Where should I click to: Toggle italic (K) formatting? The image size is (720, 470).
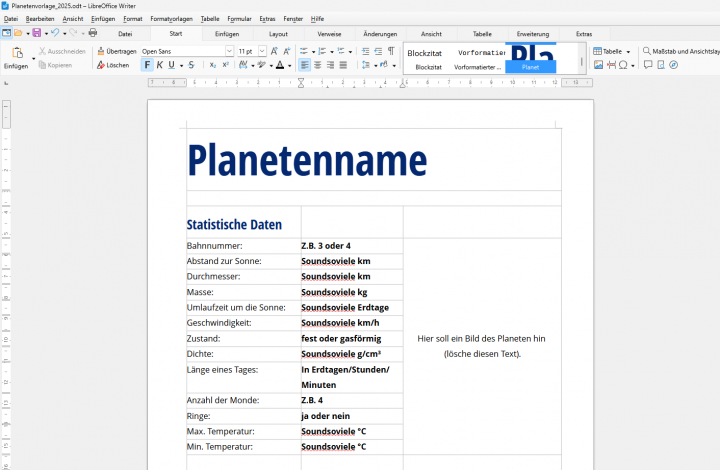[160, 65]
